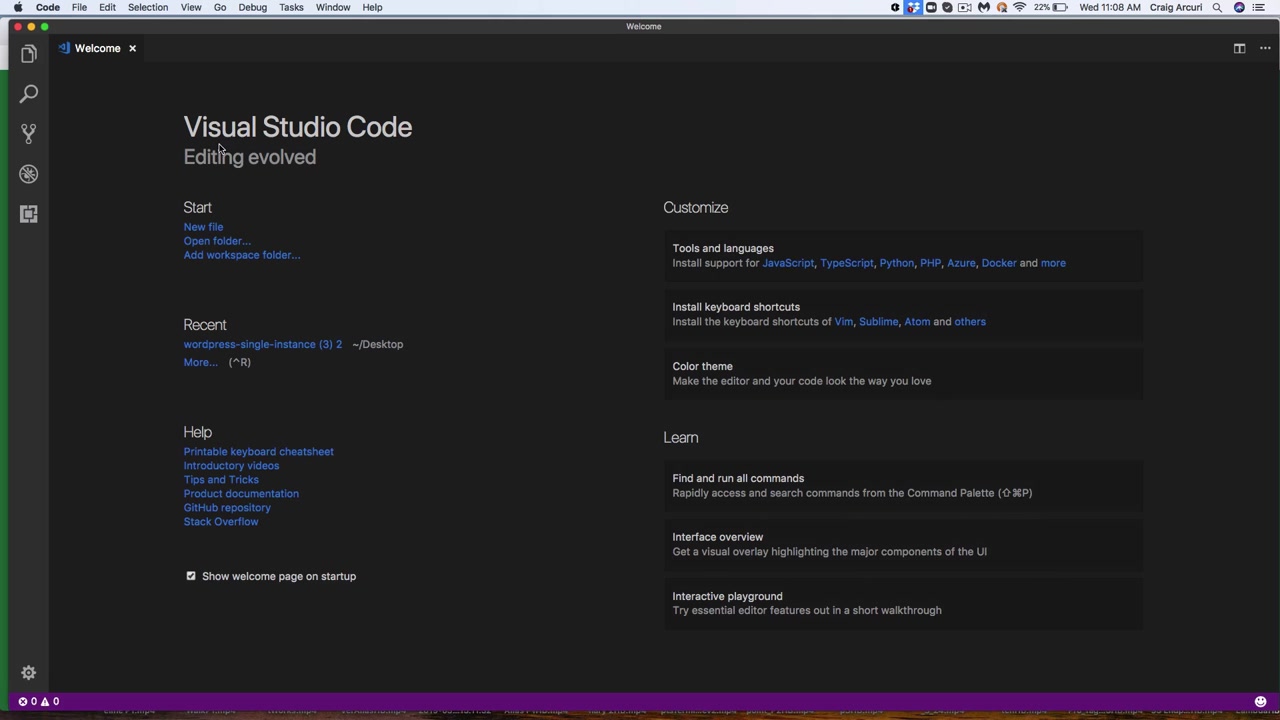Open the Debug menu
The height and width of the screenshot is (720, 1280).
[x=252, y=7]
